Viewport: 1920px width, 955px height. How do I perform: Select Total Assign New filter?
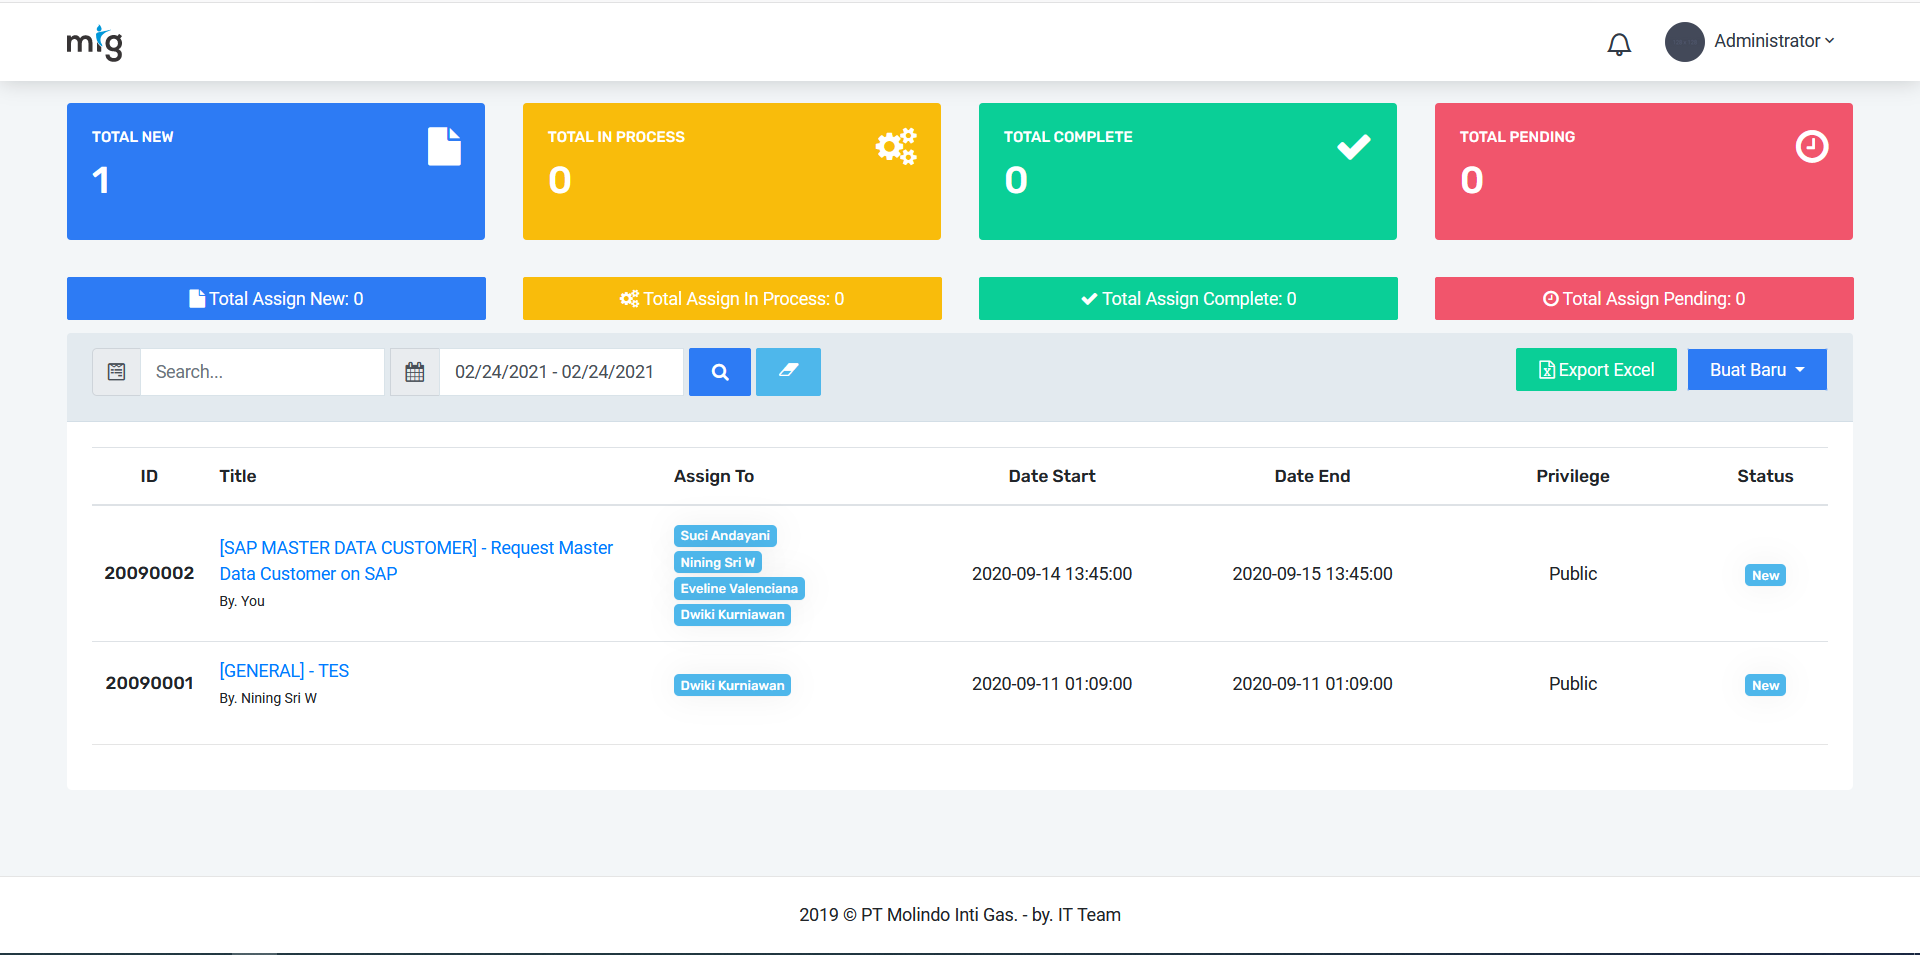(276, 299)
